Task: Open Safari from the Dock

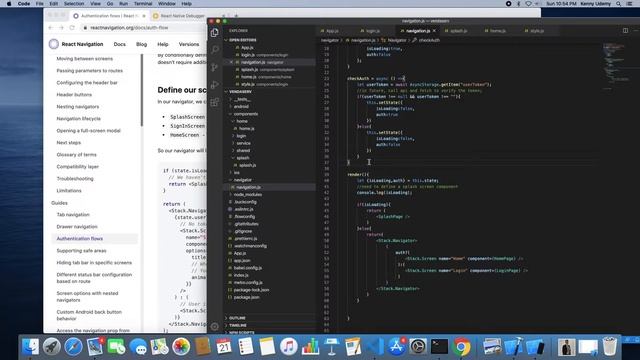Action: pyautogui.click(x=73, y=347)
